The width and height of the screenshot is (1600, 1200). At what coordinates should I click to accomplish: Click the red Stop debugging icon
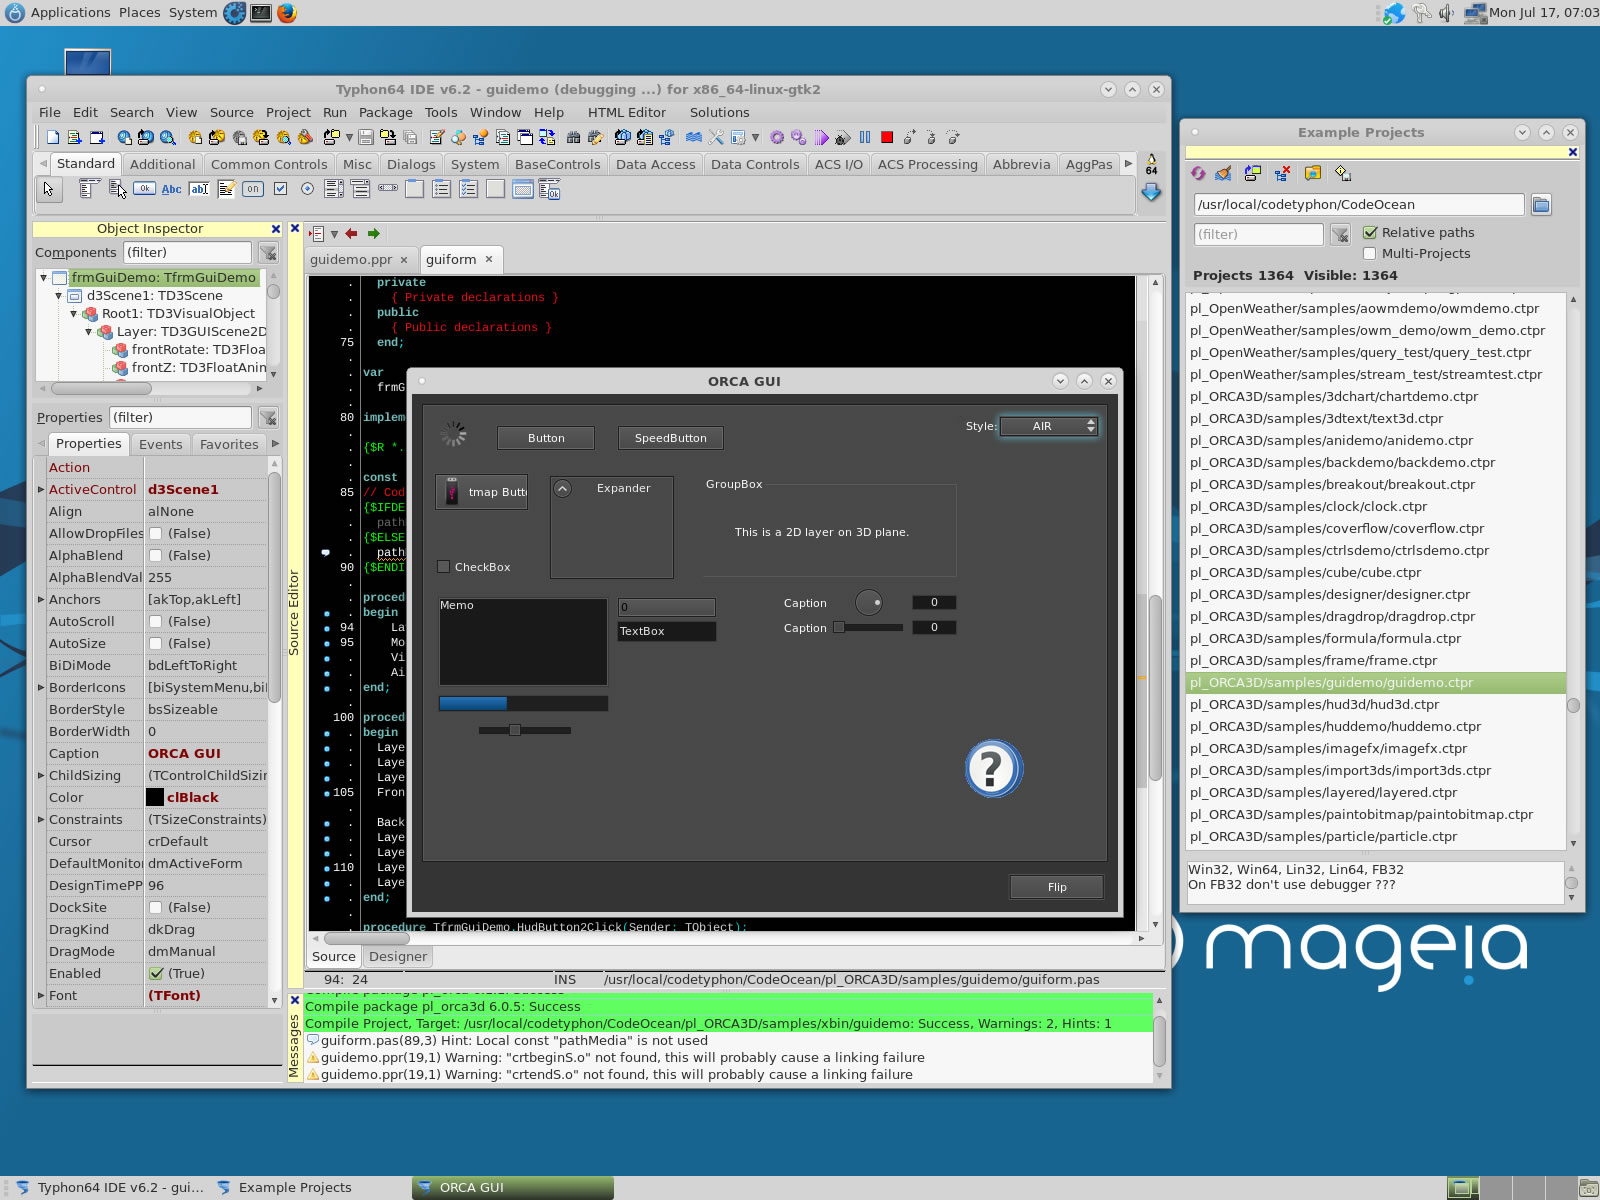click(887, 138)
